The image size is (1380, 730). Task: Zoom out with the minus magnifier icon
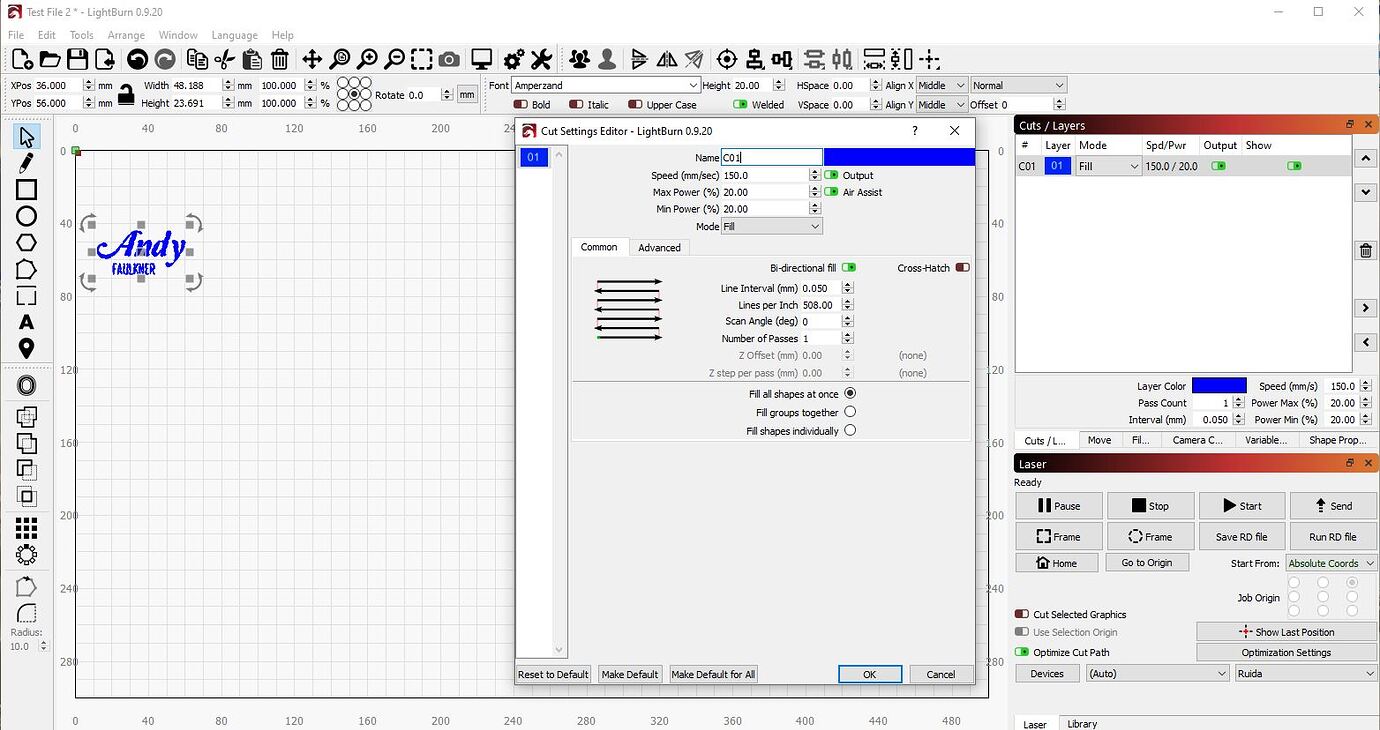click(x=395, y=59)
